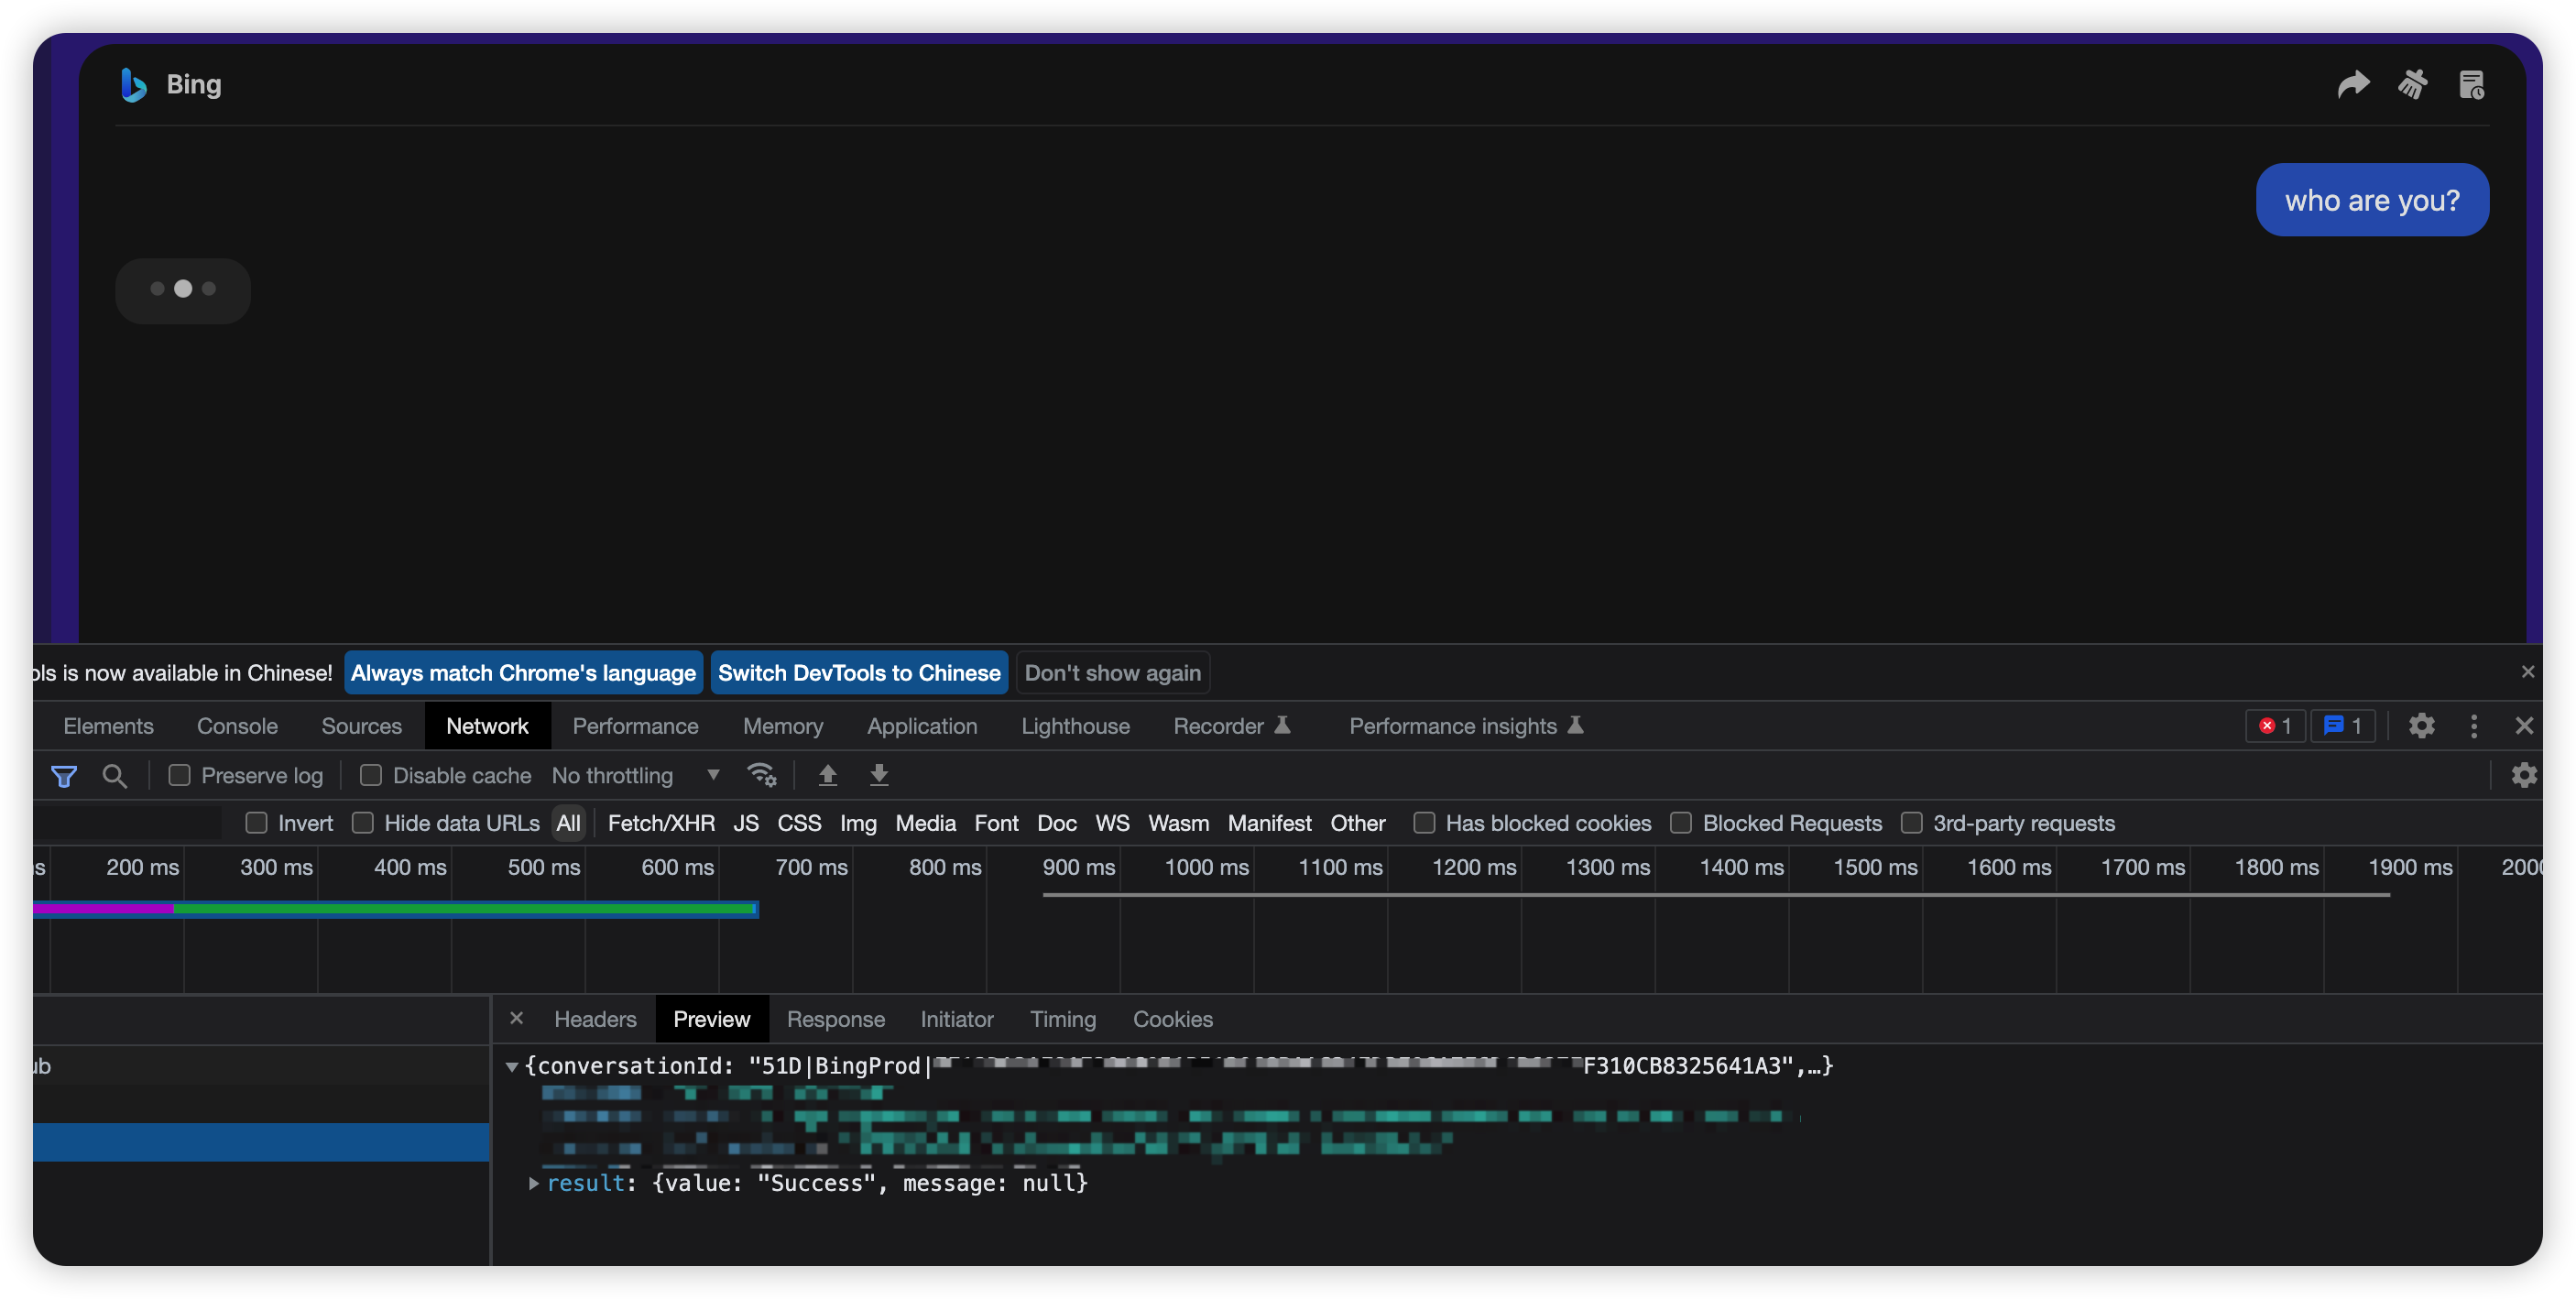Image resolution: width=2576 pixels, height=1299 pixels.
Task: Click the network conditions Wi-Fi icon
Action: point(763,775)
